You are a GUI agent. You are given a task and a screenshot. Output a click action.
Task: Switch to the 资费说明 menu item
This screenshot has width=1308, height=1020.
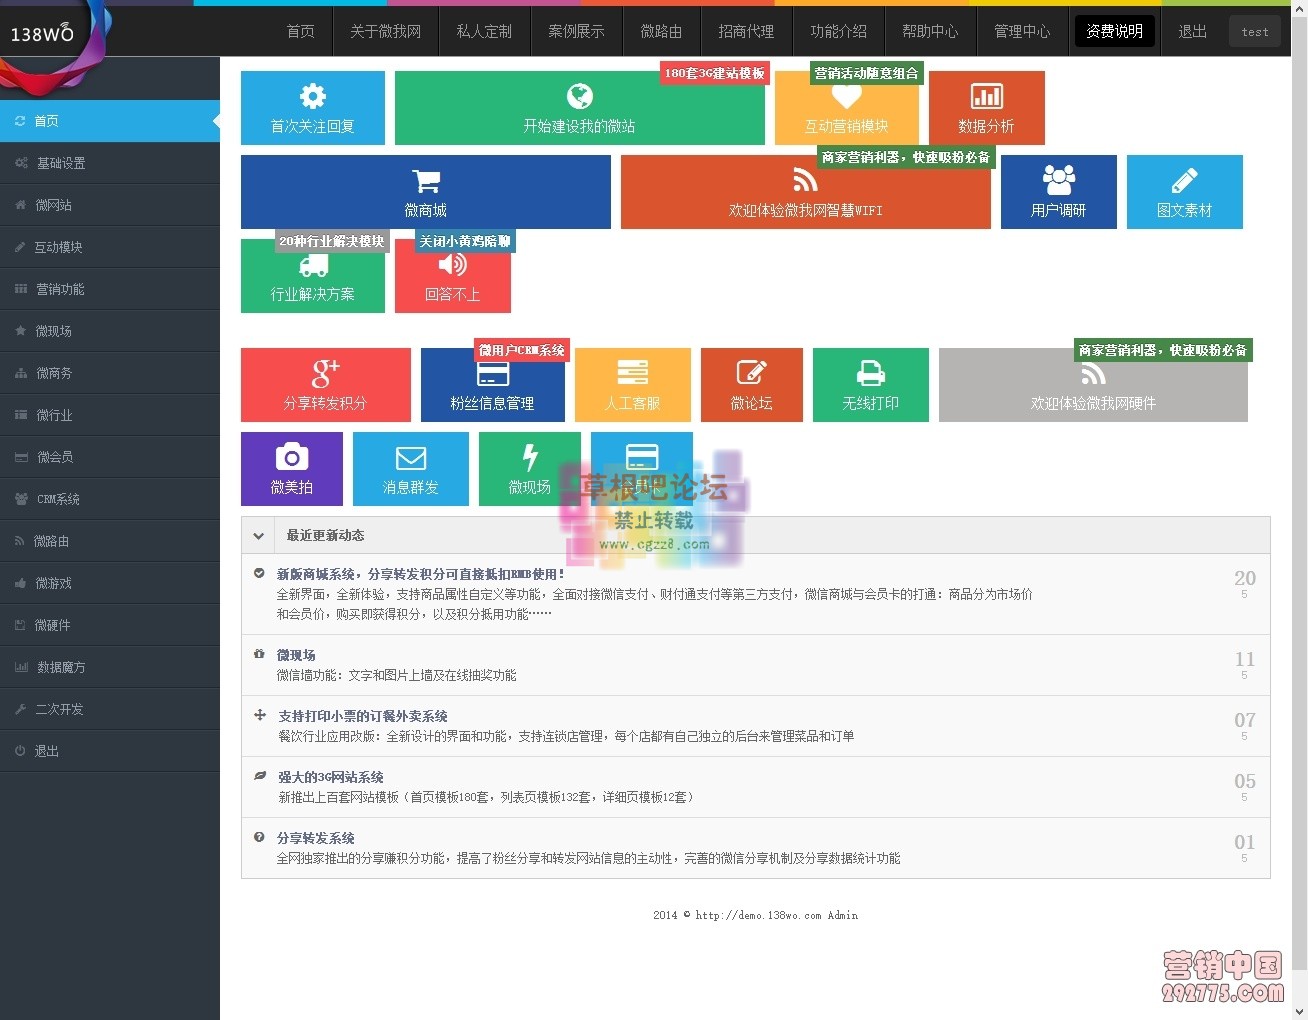1114,31
